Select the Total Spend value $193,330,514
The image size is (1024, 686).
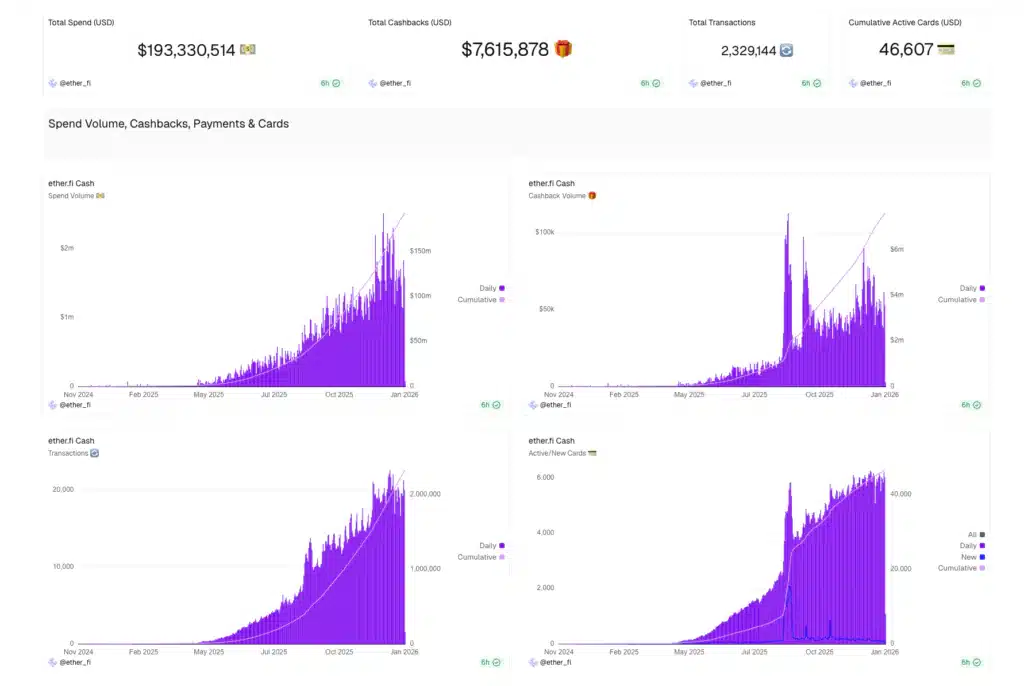tap(186, 49)
